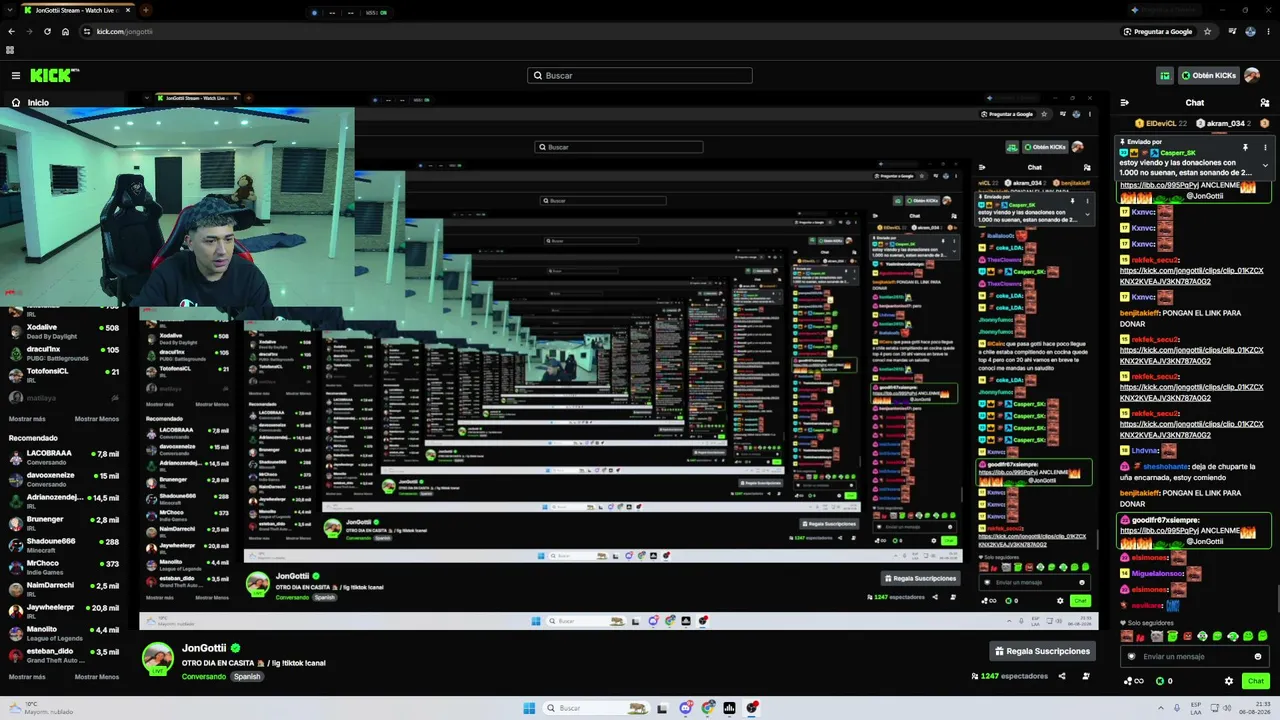
Task: Open the Kick drops box icon
Action: [x=1165, y=75]
